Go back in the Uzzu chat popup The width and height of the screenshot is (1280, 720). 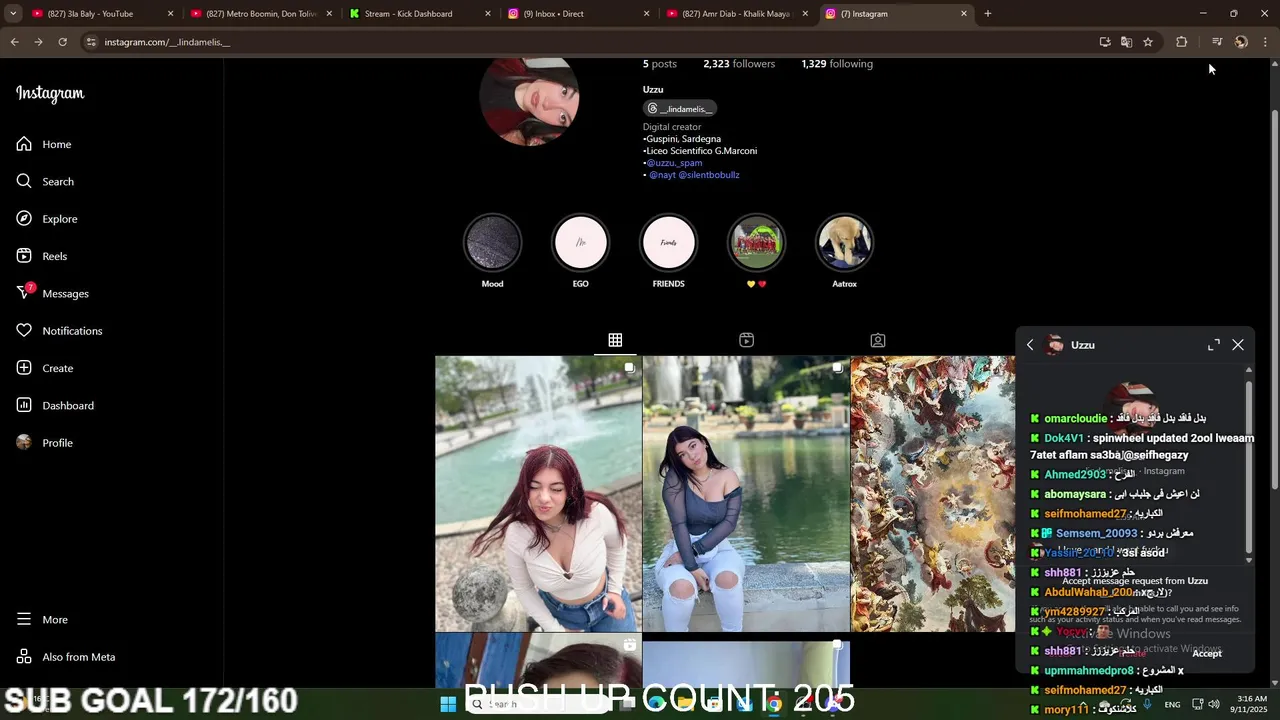pos(1030,345)
